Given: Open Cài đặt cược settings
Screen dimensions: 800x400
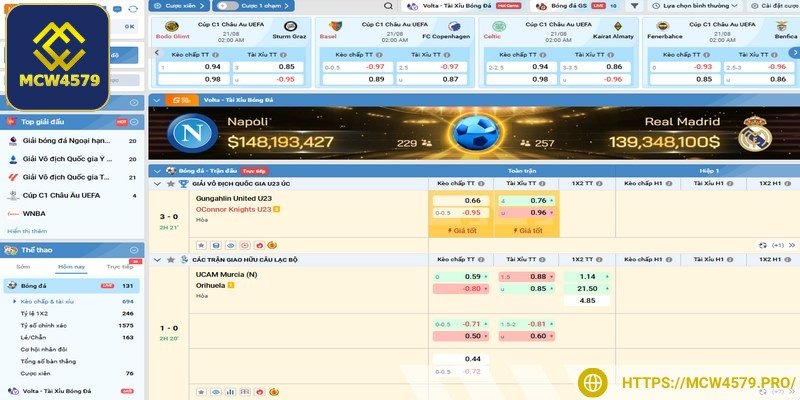Looking at the screenshot, I should [774, 6].
